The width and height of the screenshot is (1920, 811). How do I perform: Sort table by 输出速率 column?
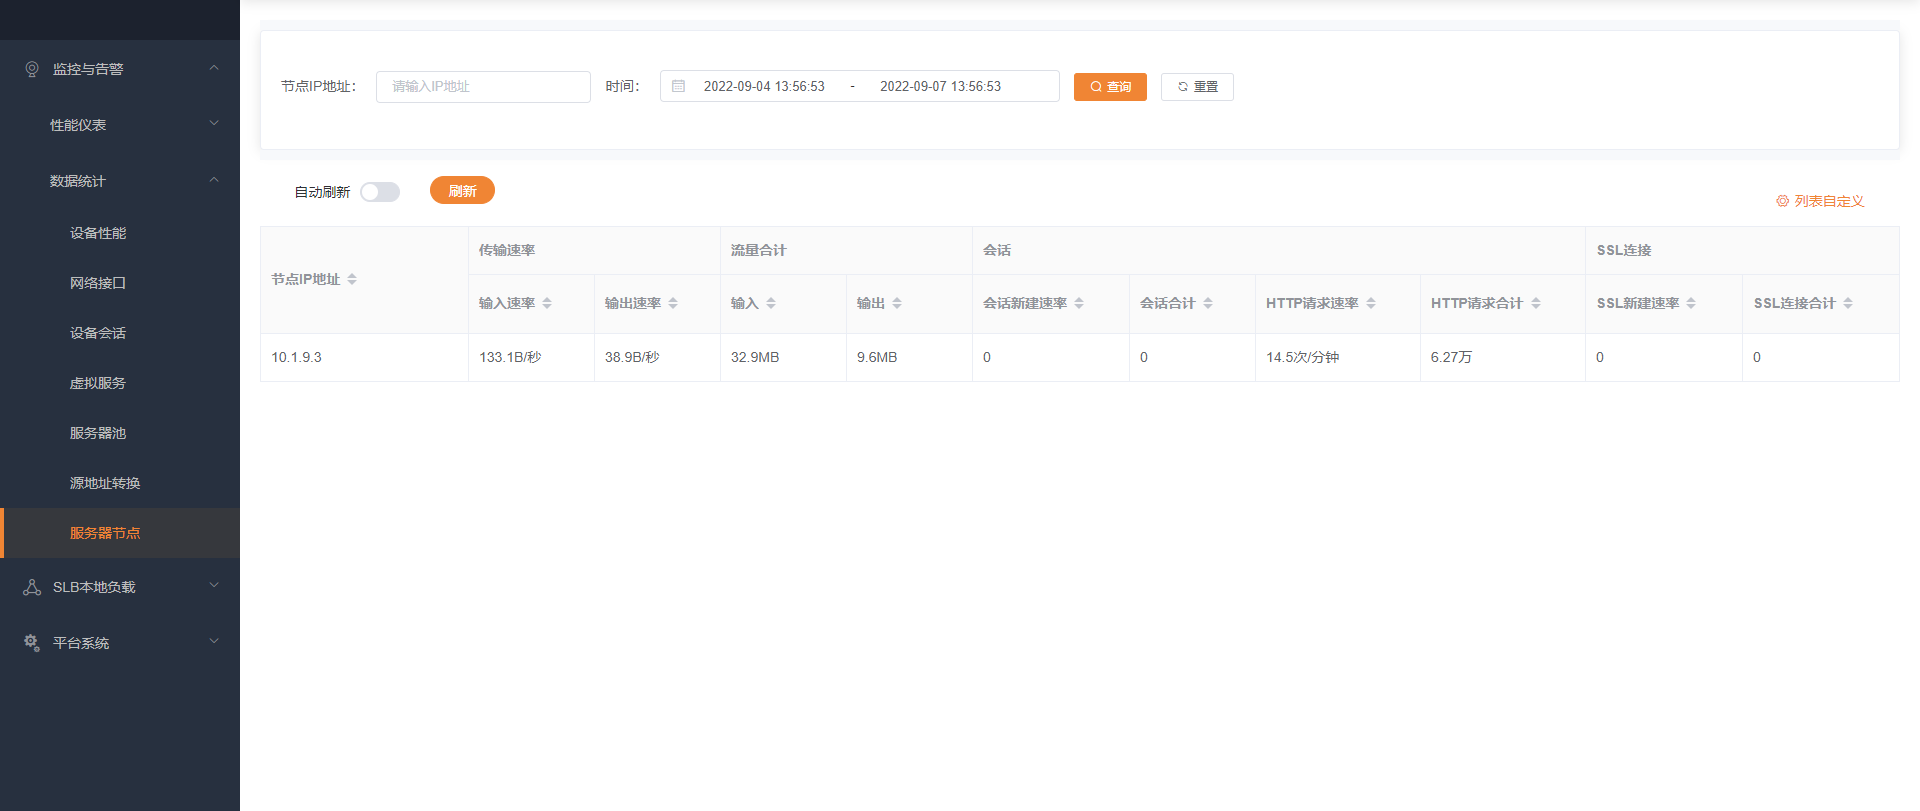pyautogui.click(x=673, y=304)
